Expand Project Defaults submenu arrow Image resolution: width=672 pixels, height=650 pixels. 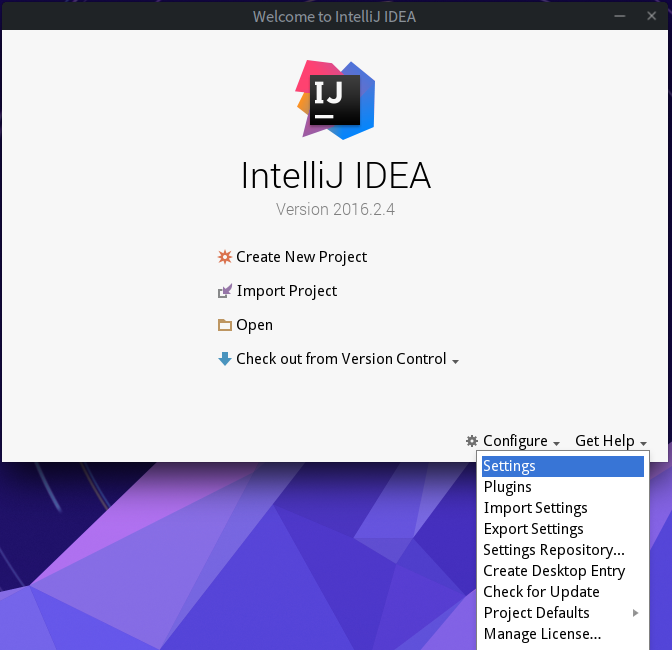click(x=636, y=613)
